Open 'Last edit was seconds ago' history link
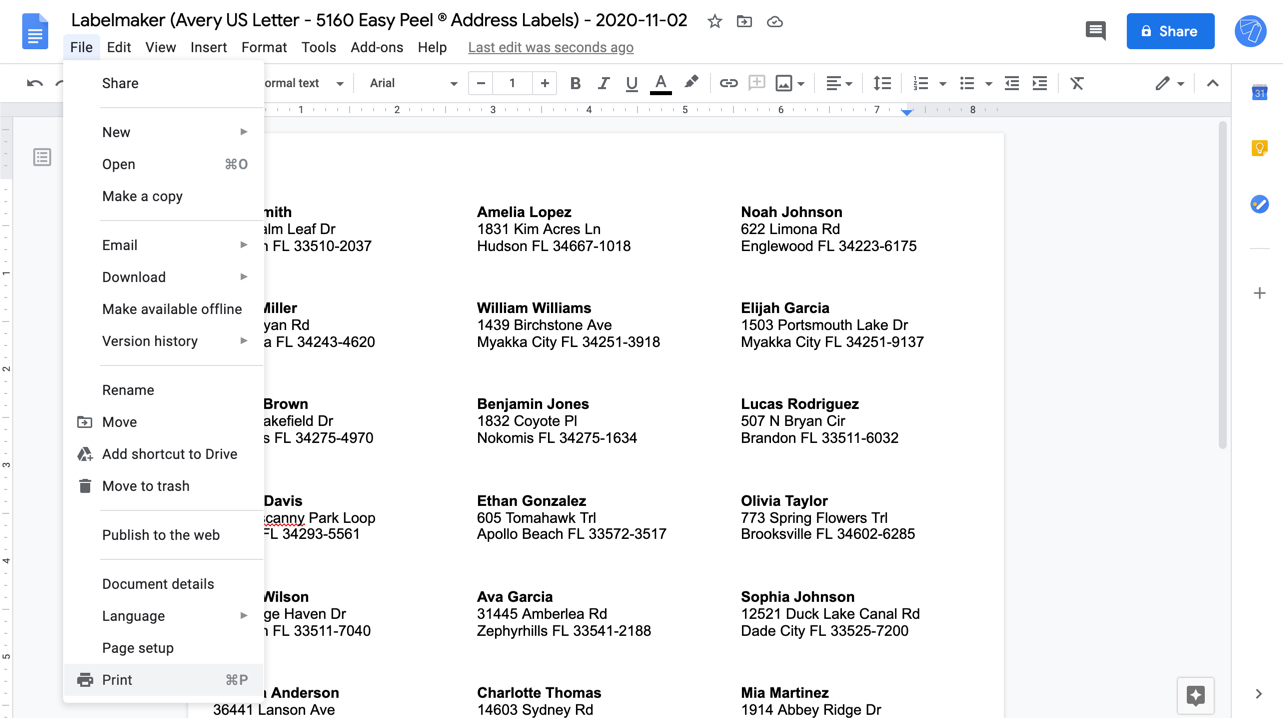The height and width of the screenshot is (718, 1283). pyautogui.click(x=550, y=47)
